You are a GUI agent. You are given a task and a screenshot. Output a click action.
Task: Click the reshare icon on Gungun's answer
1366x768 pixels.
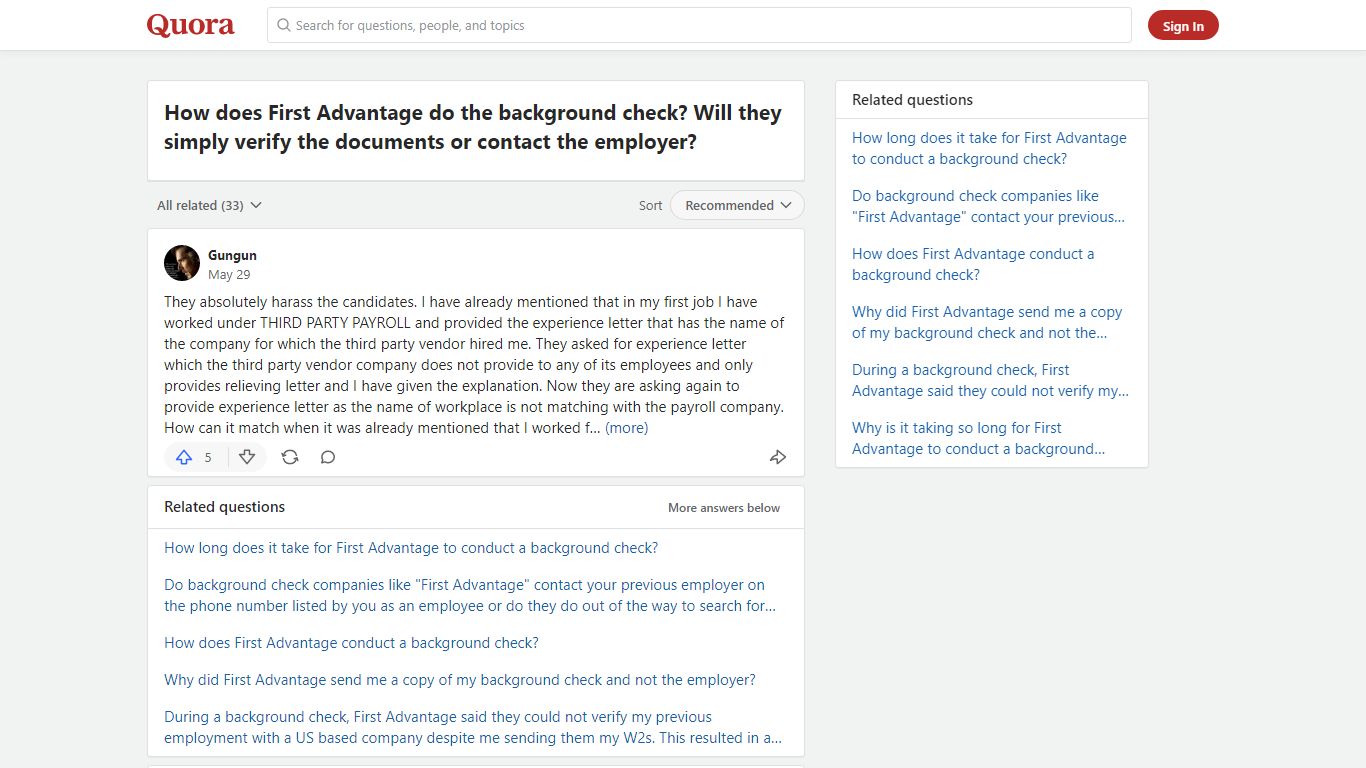tap(290, 457)
